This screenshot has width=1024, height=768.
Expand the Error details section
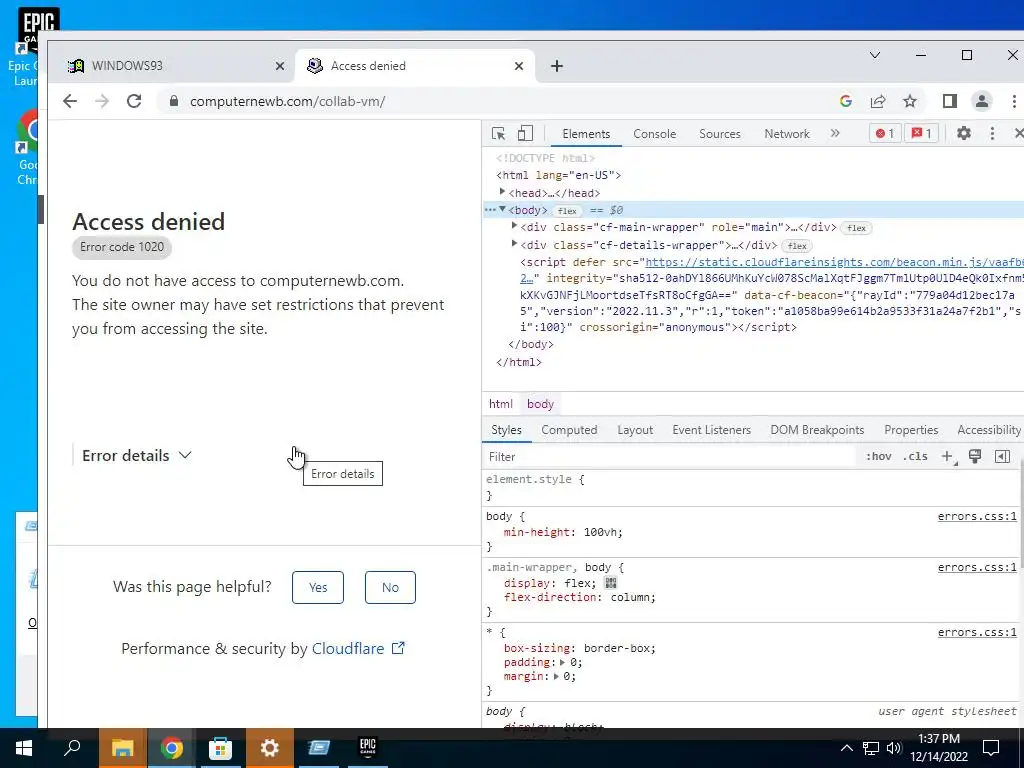[136, 456]
